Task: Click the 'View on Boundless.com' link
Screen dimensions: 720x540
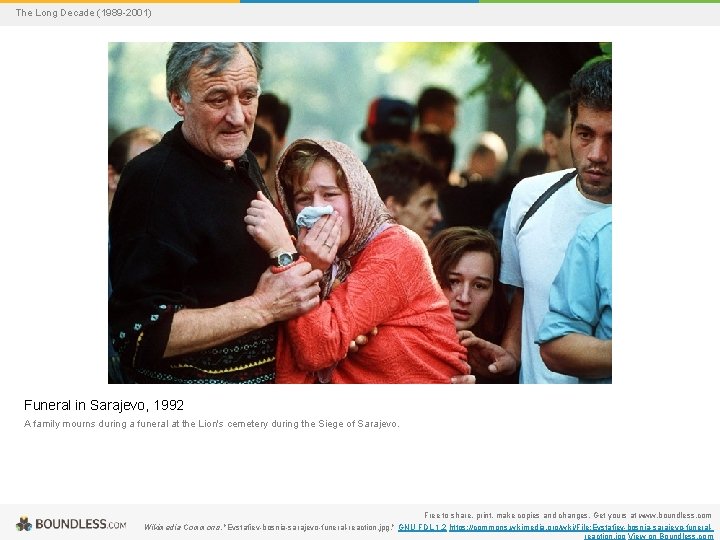Action: 670,536
